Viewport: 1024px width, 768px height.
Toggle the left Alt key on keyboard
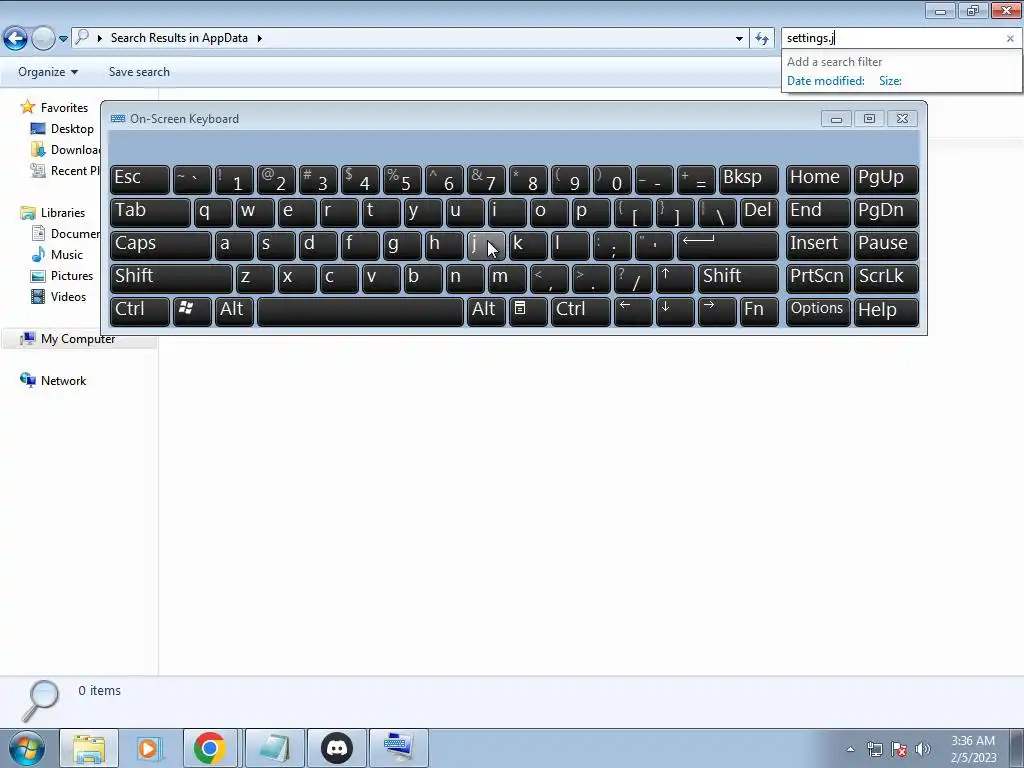pyautogui.click(x=234, y=312)
